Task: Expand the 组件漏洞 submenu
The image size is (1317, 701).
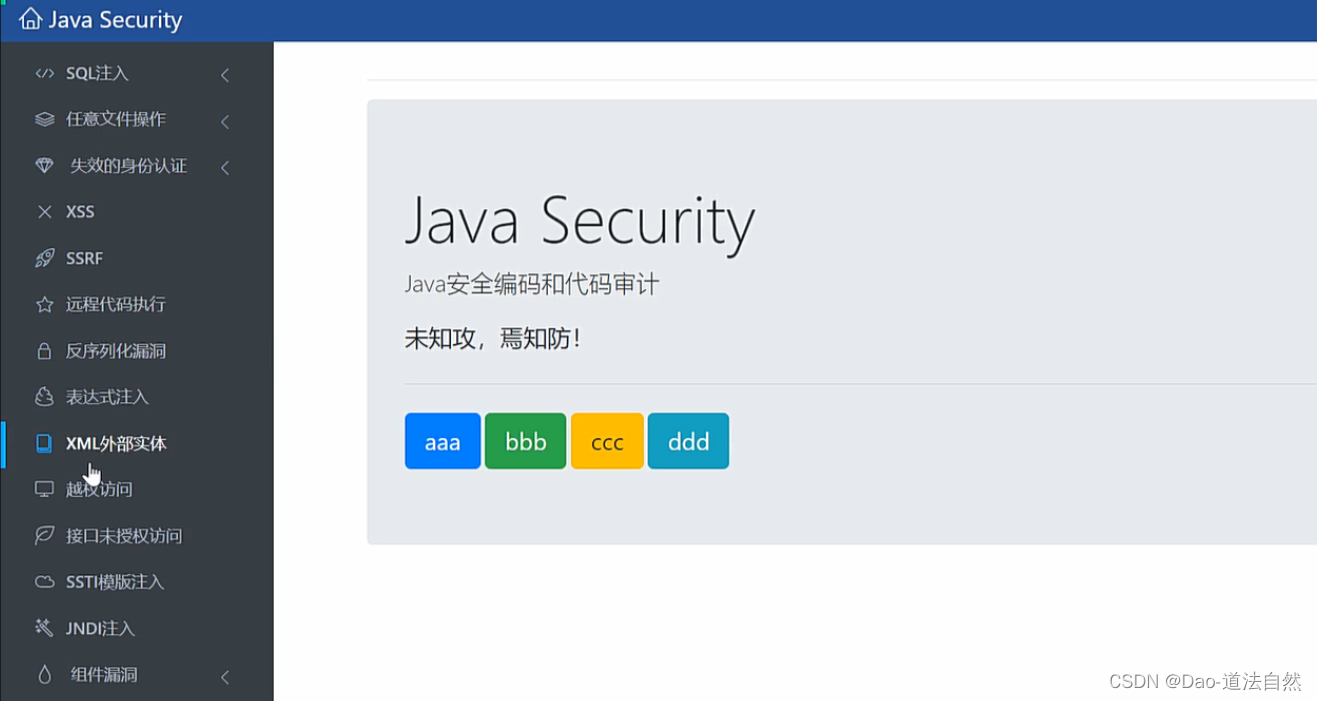Action: 225,676
